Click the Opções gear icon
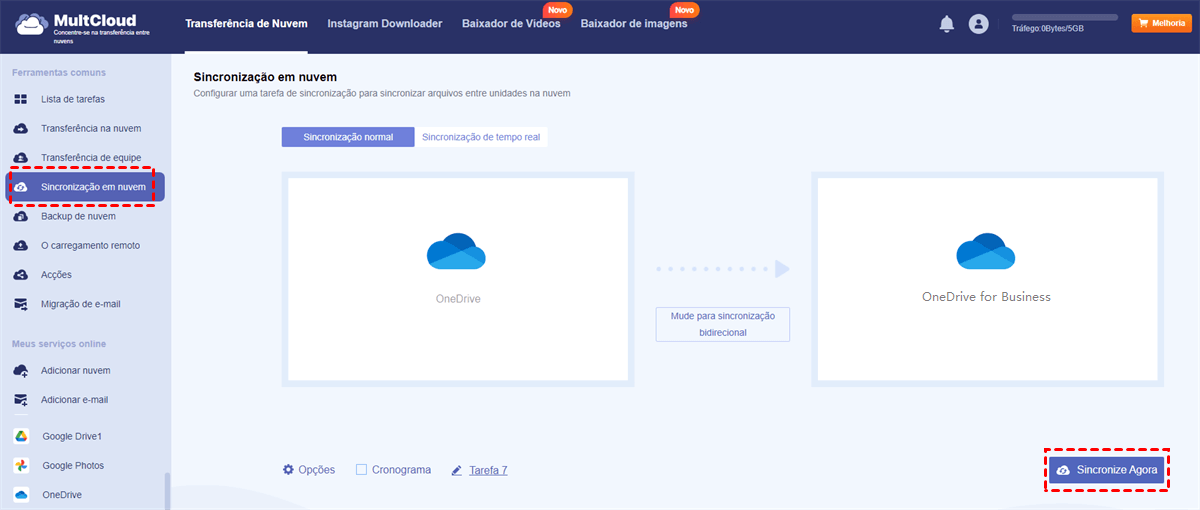The image size is (1200, 510). [x=288, y=469]
